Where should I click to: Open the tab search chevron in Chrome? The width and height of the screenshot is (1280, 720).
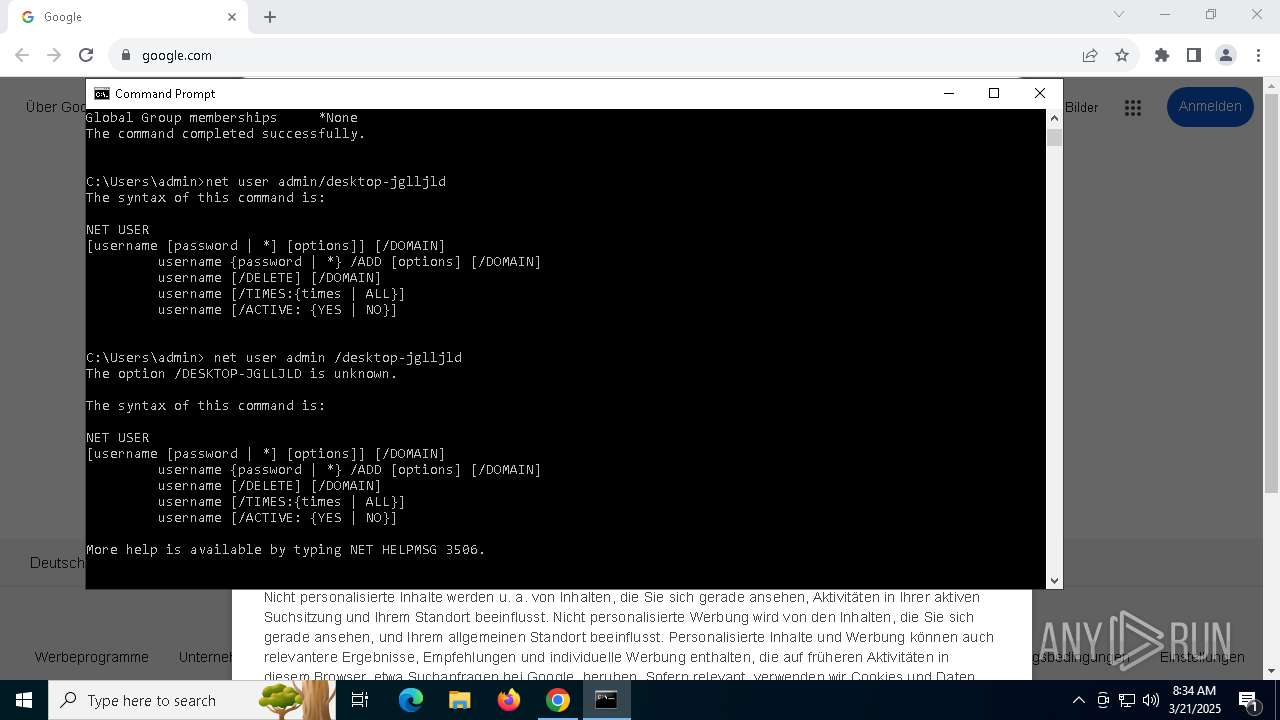[x=1119, y=14]
